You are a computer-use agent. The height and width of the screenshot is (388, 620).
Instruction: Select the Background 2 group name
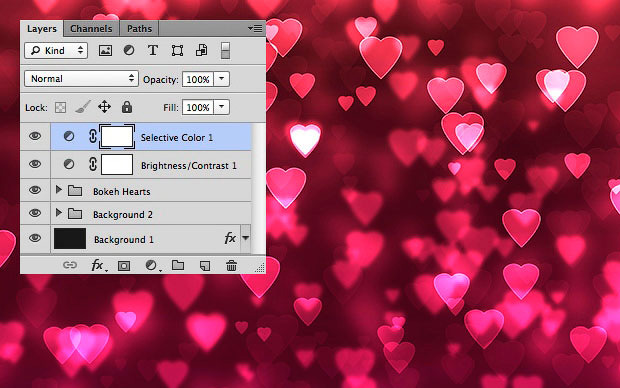(123, 215)
